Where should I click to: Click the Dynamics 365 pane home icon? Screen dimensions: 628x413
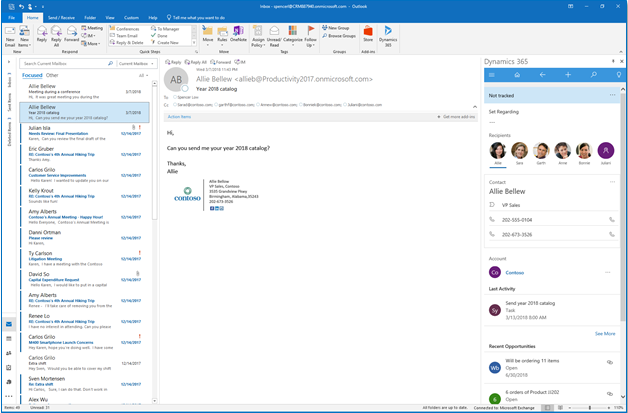[517, 75]
